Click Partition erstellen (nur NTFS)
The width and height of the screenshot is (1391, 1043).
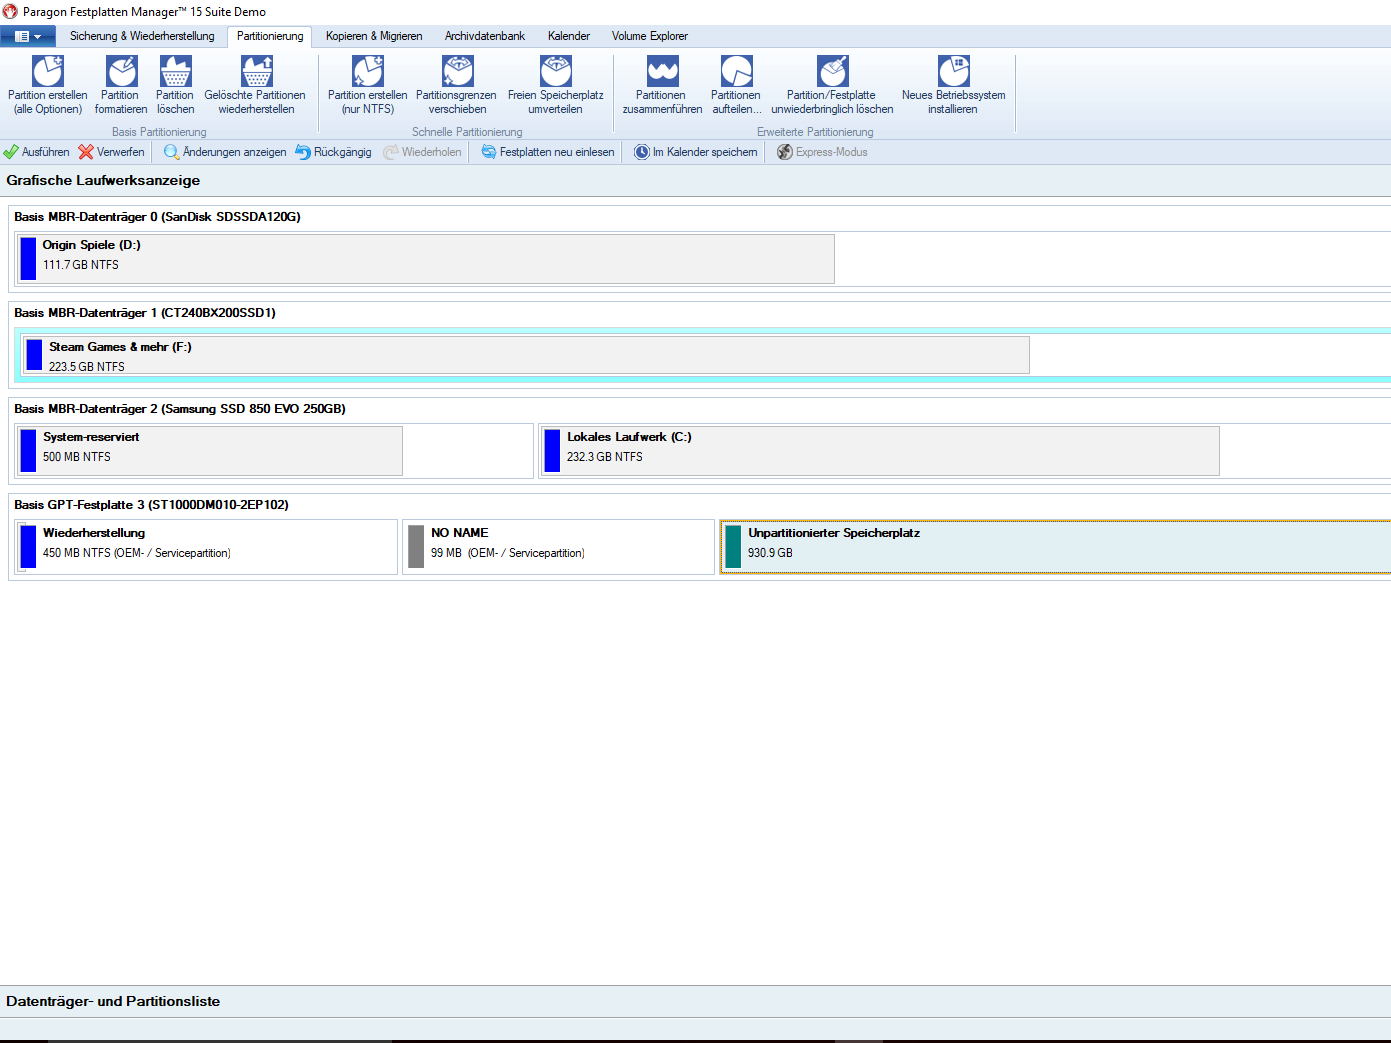367,85
